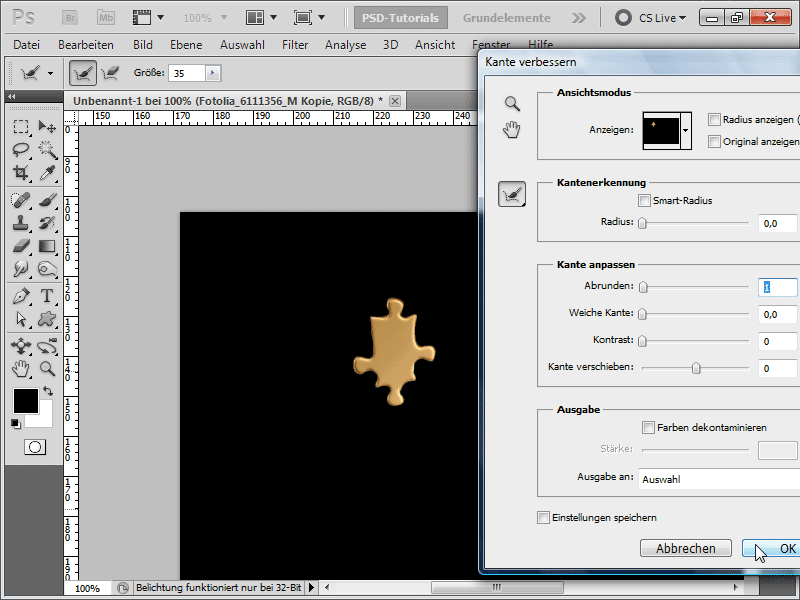Image resolution: width=800 pixels, height=600 pixels.
Task: Select the Brush tool
Action: (47, 200)
